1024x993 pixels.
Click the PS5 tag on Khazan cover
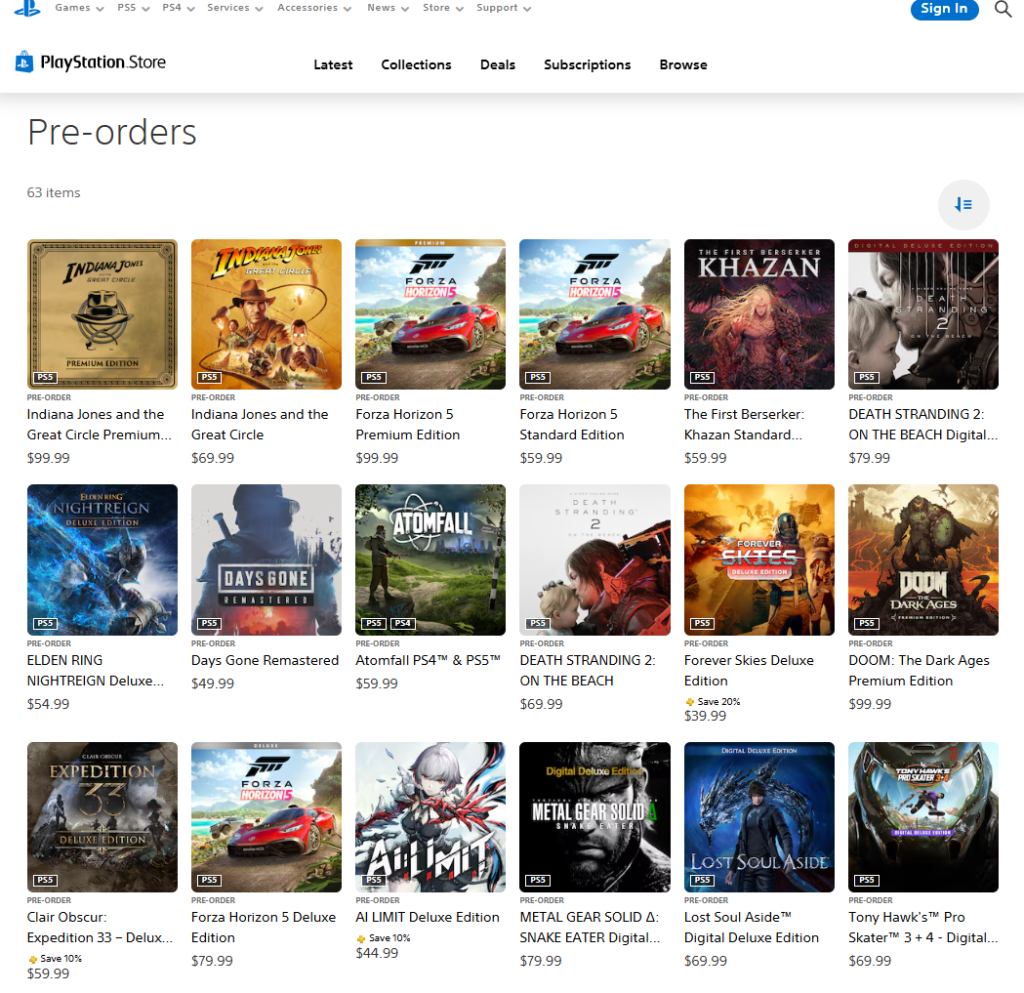tap(702, 377)
